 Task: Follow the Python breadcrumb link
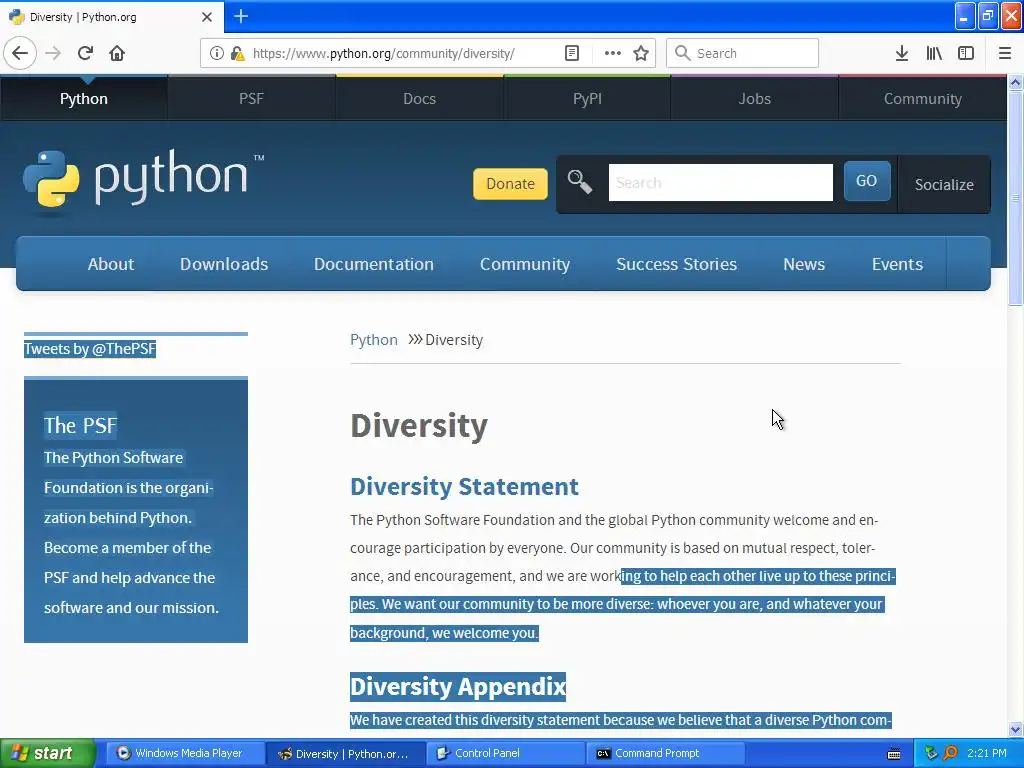click(x=374, y=340)
